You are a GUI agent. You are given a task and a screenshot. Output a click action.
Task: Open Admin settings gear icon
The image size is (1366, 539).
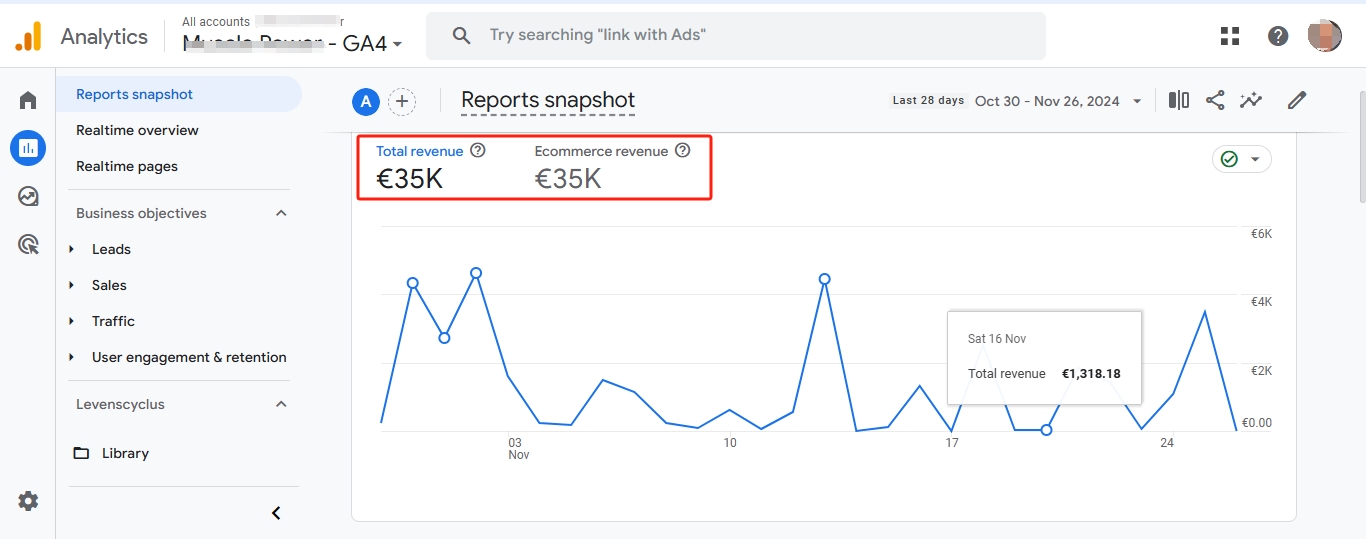(28, 501)
